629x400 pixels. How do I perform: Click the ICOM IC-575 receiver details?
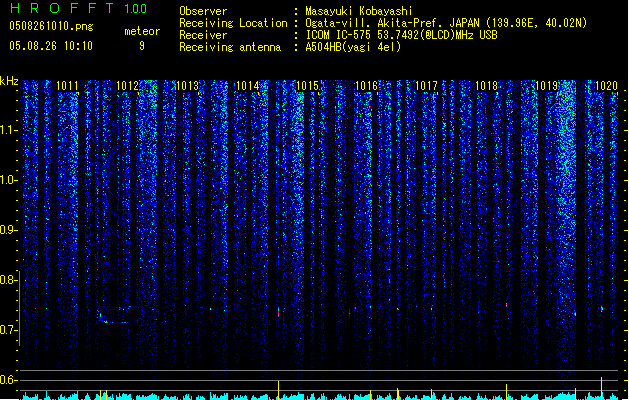pyautogui.click(x=401, y=35)
